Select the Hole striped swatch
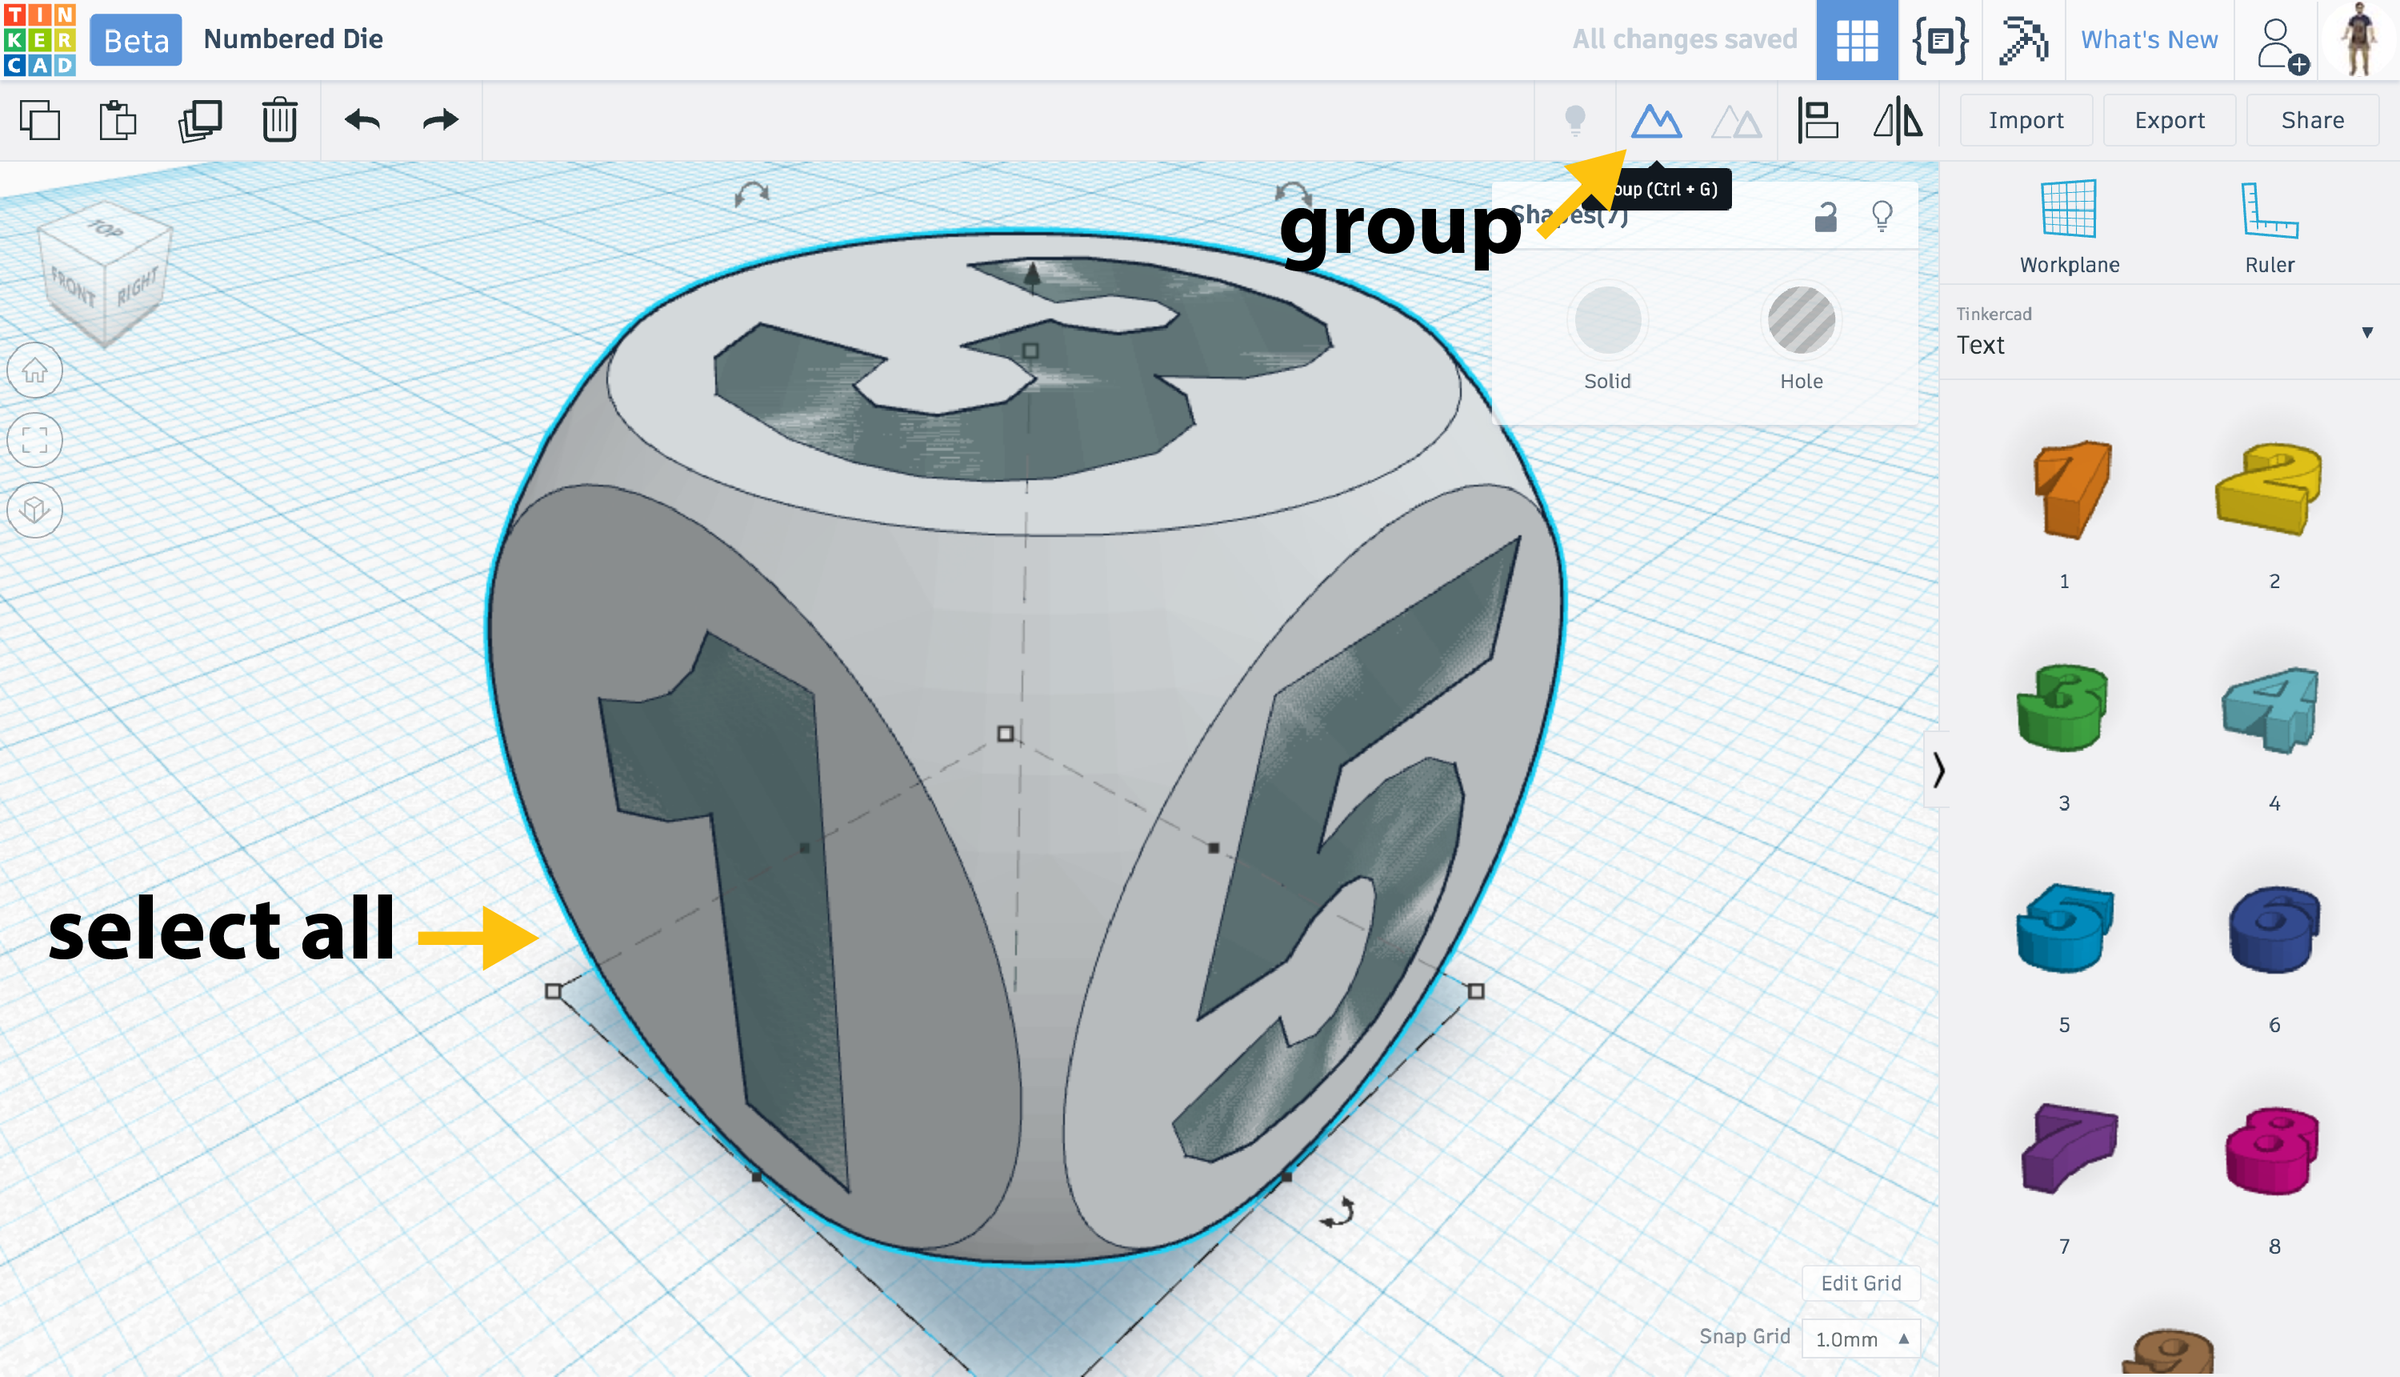 click(1801, 321)
